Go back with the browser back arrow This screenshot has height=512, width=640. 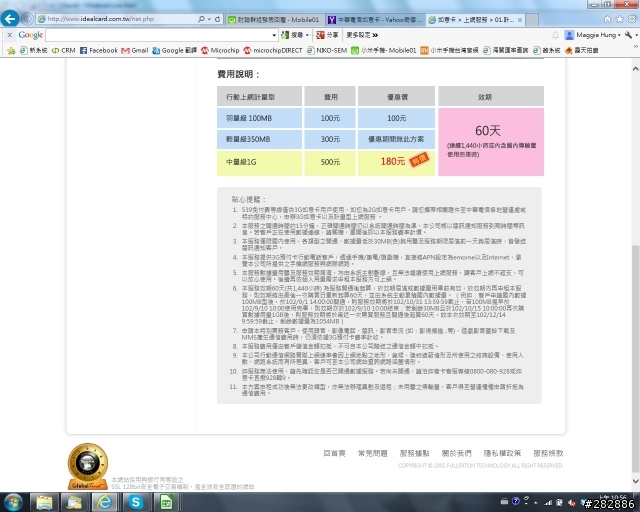tap(10, 19)
